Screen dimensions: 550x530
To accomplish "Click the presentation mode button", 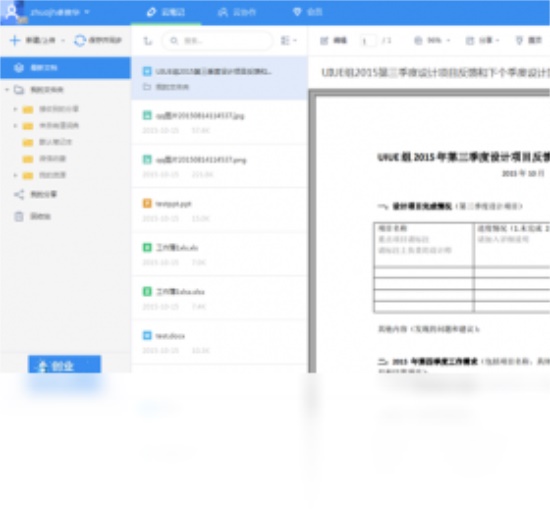I will [529, 41].
